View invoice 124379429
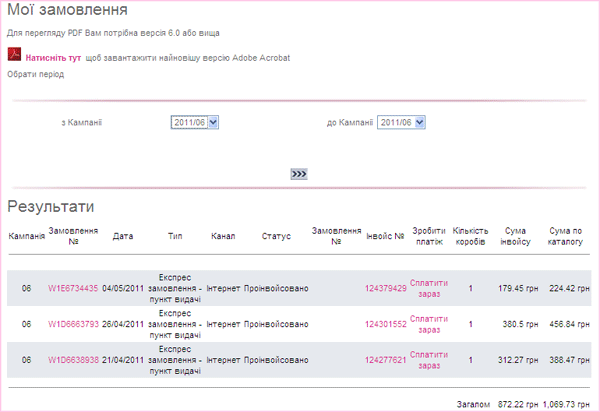 pos(385,288)
